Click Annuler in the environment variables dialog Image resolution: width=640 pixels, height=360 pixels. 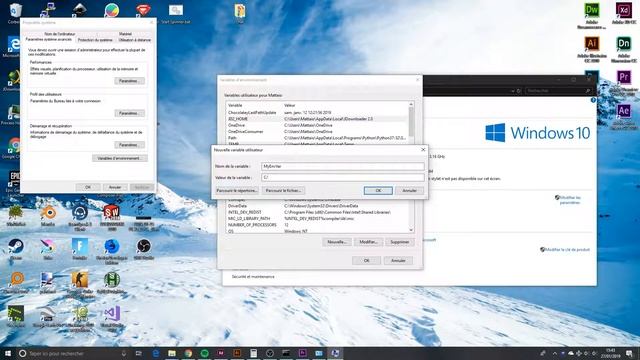(398, 260)
